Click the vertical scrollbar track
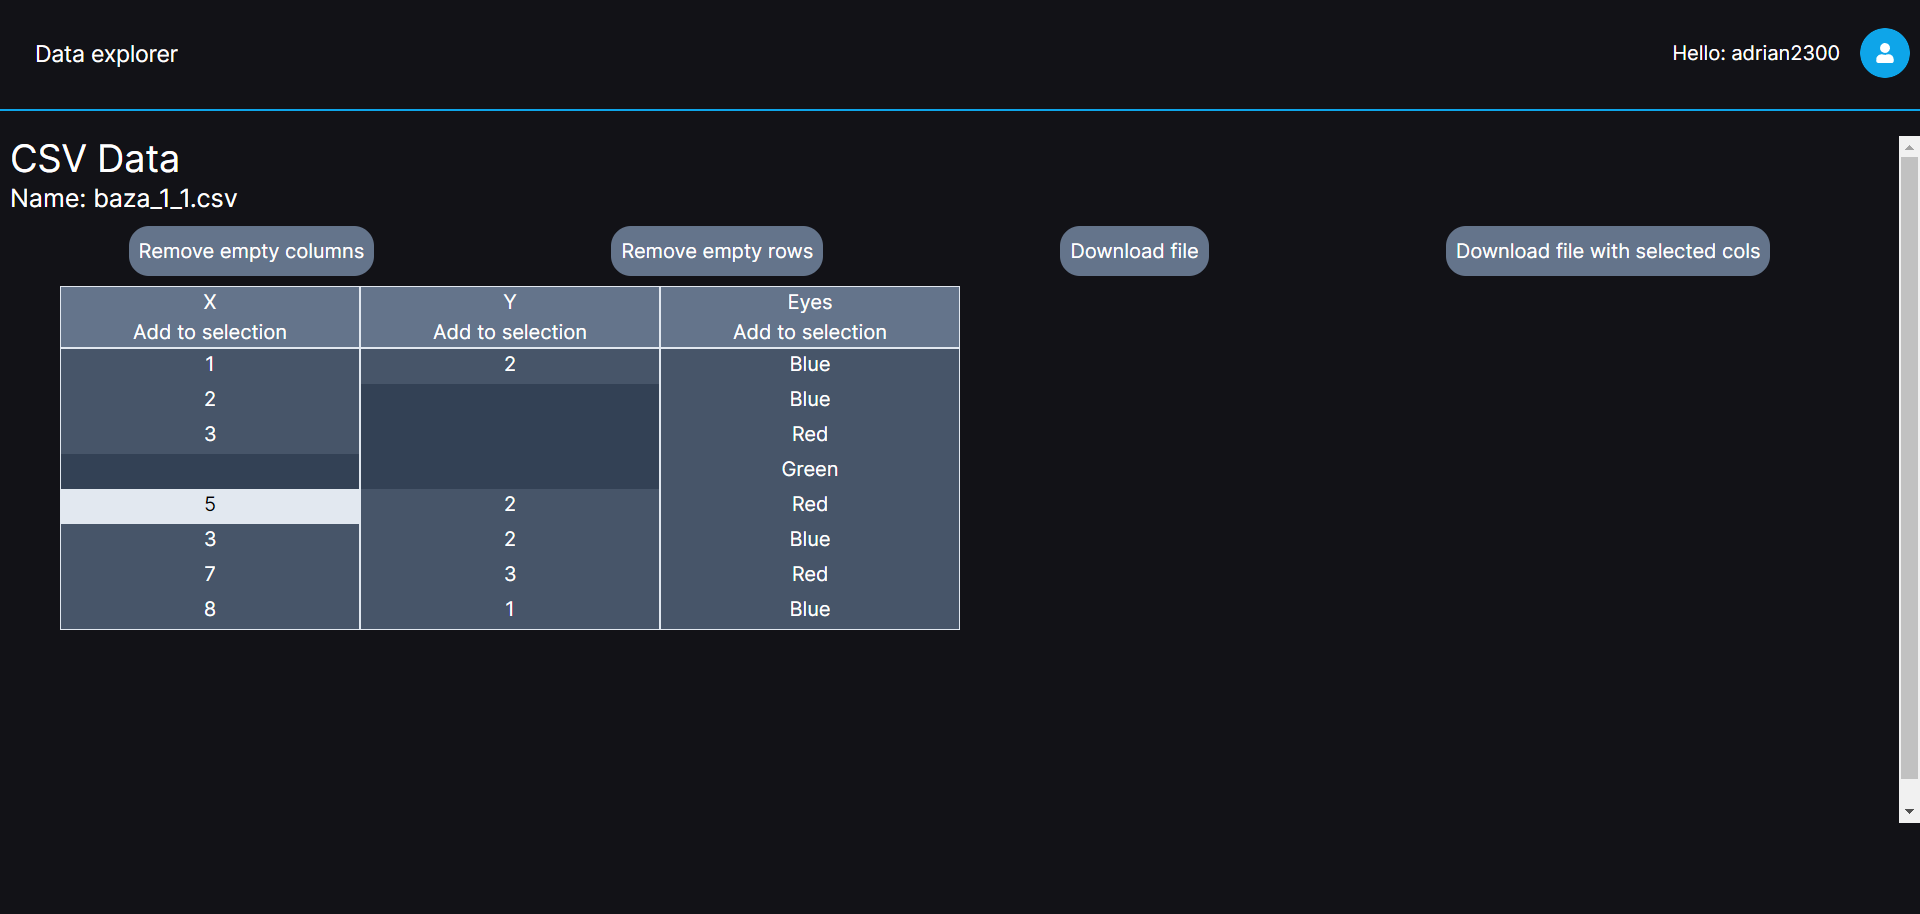Screen dimensions: 1920x914 1909,480
